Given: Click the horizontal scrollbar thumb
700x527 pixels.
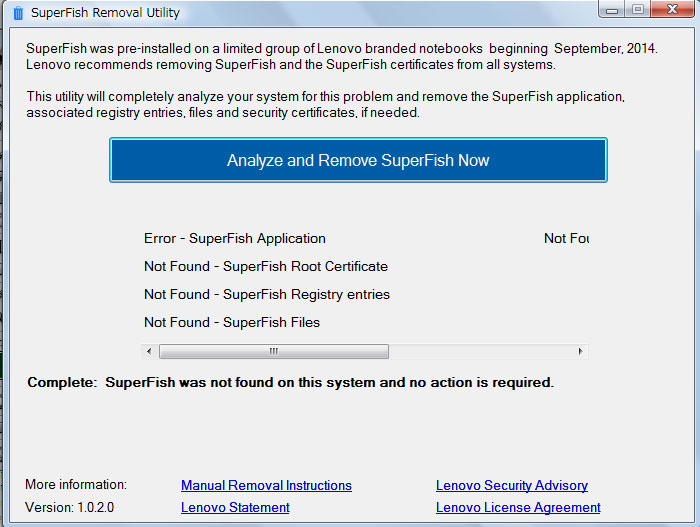Looking at the screenshot, I should click(x=273, y=352).
